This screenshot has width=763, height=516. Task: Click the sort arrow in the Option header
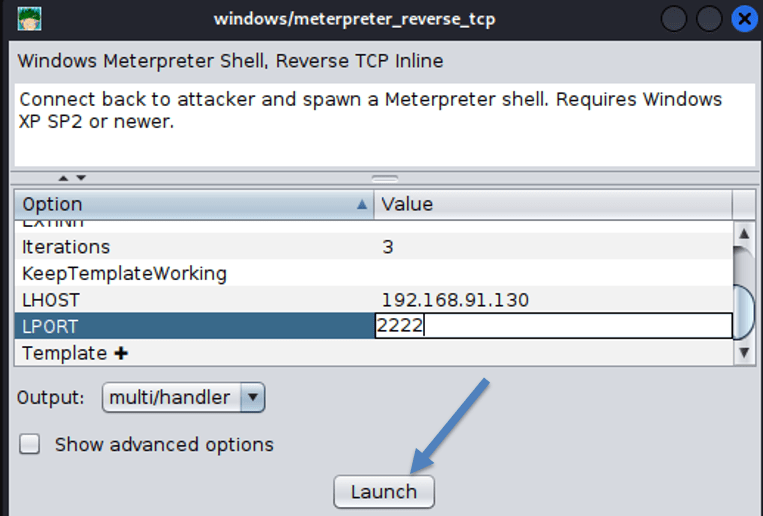click(361, 204)
